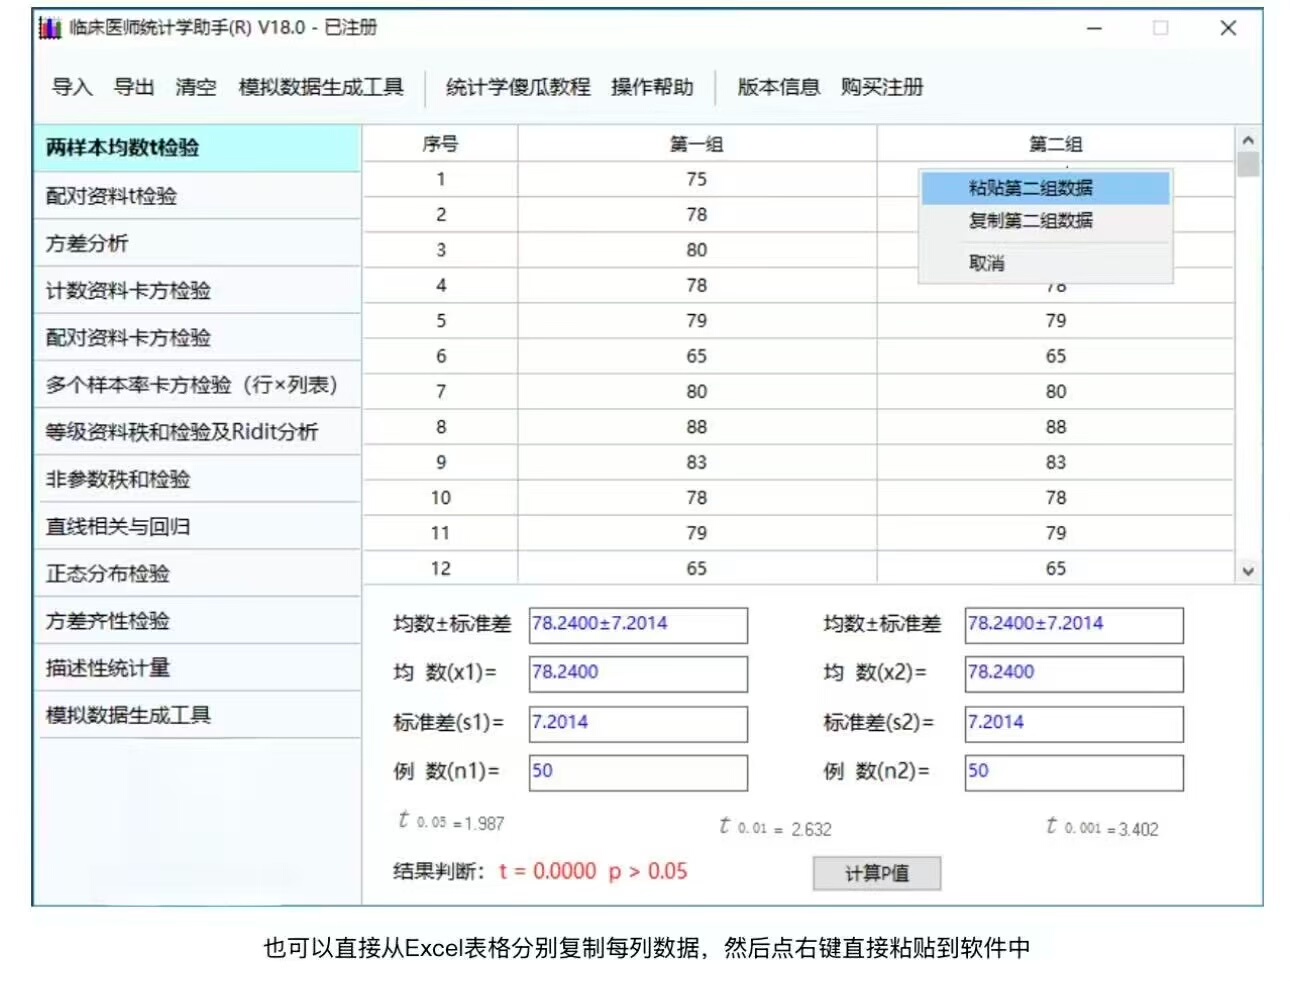Click 取消 in the context menu
The height and width of the screenshot is (981, 1290).
click(1045, 264)
